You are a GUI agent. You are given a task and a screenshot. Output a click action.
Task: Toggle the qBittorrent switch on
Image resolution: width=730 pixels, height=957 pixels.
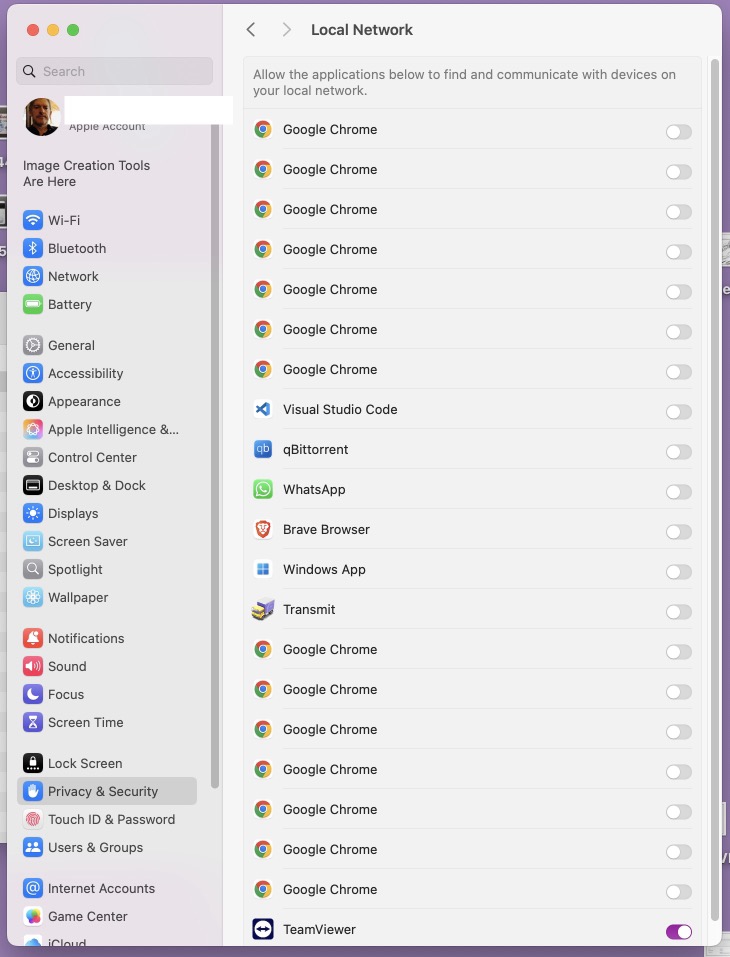point(679,452)
